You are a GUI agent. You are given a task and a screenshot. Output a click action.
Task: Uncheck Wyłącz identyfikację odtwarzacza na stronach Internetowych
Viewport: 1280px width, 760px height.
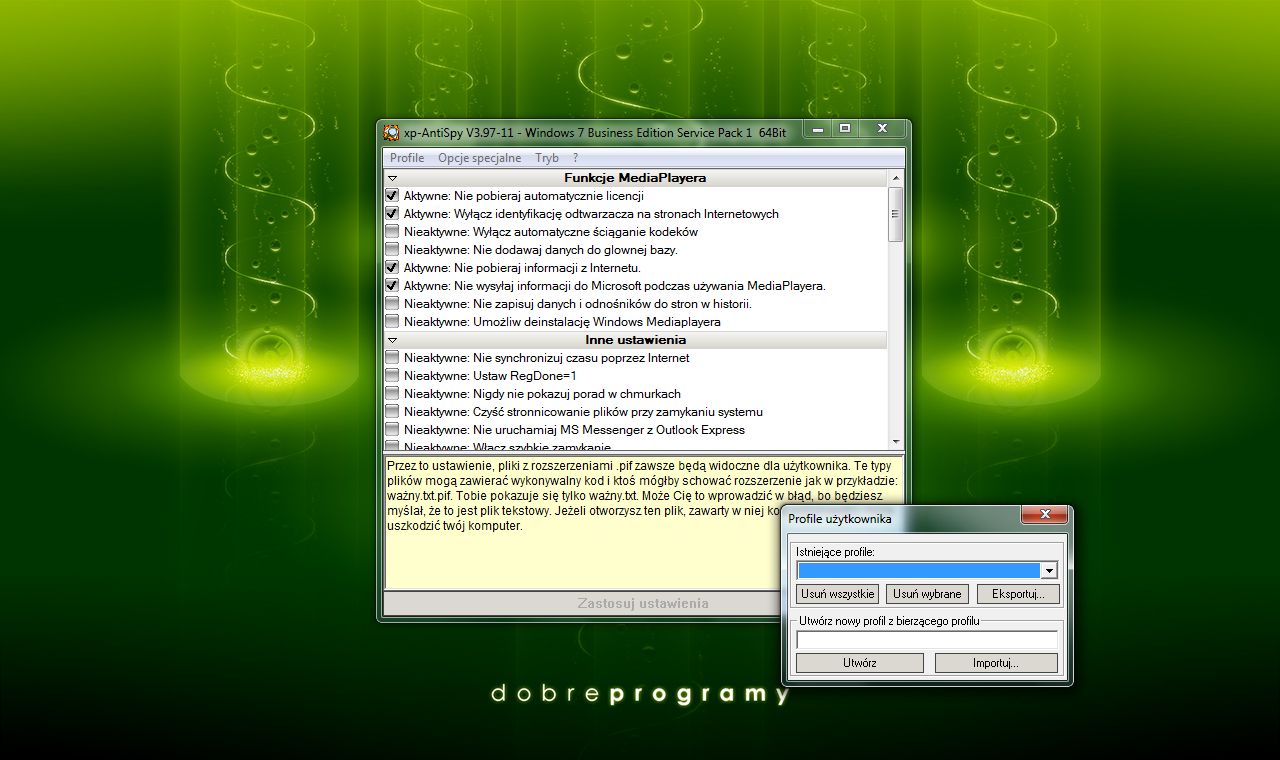pyautogui.click(x=392, y=214)
